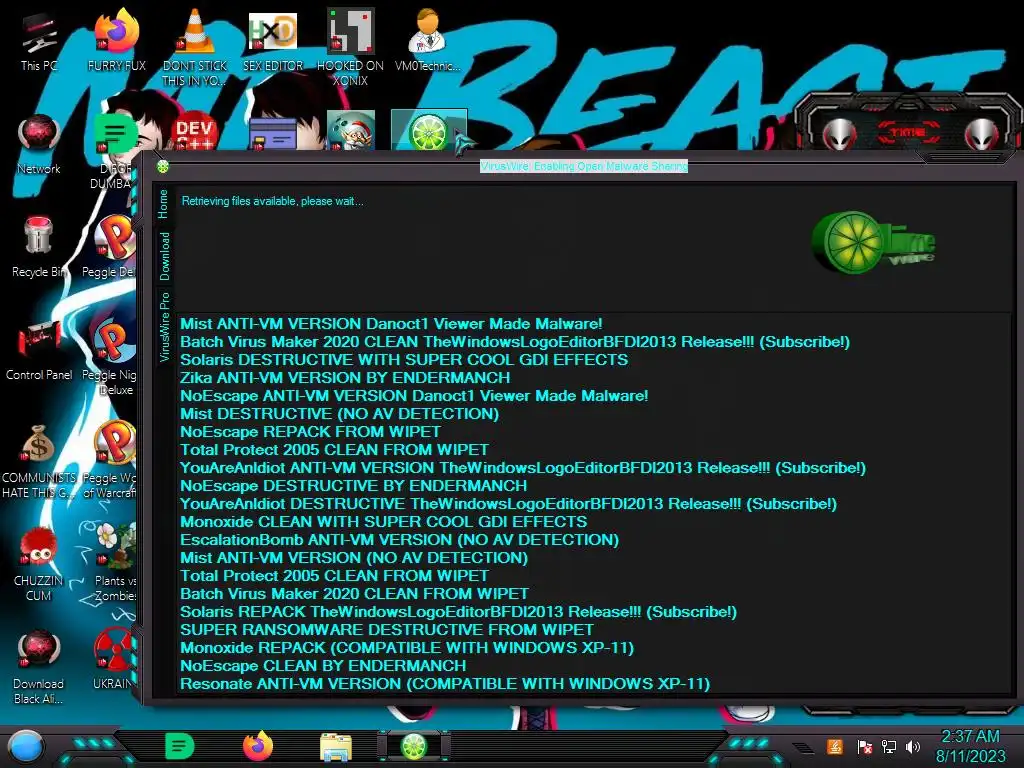This screenshot has height=768, width=1024.
Task: Click the lime icon in window title bar
Action: 163,167
